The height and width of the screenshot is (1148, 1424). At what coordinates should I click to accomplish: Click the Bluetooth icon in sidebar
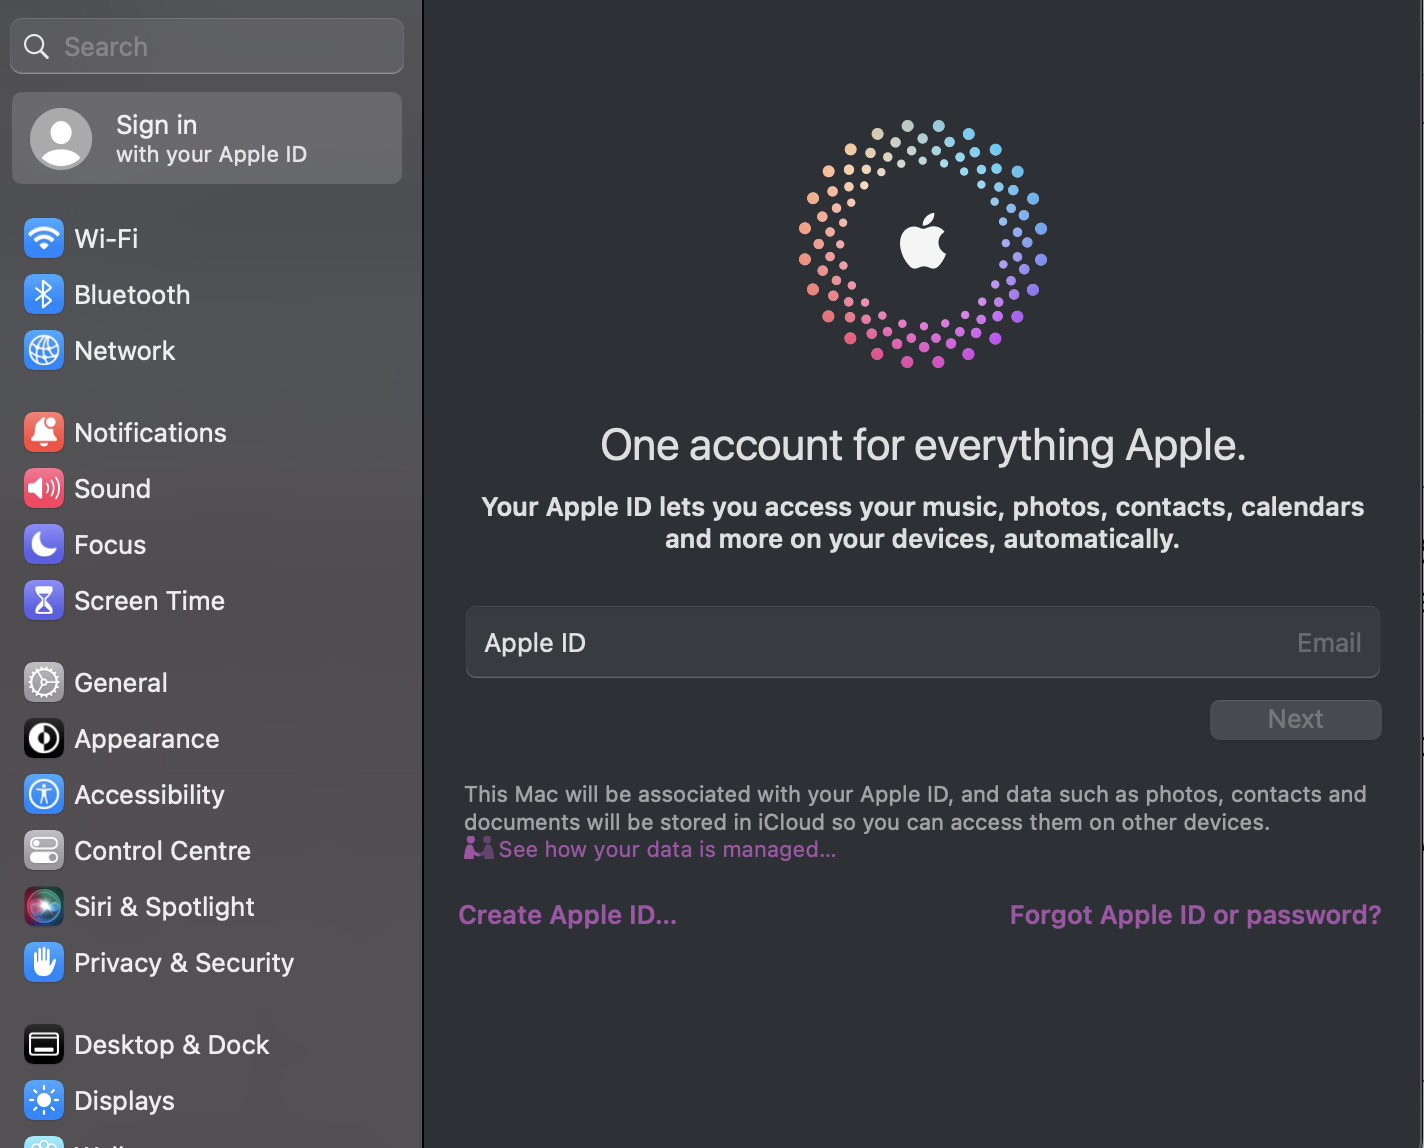(x=44, y=294)
